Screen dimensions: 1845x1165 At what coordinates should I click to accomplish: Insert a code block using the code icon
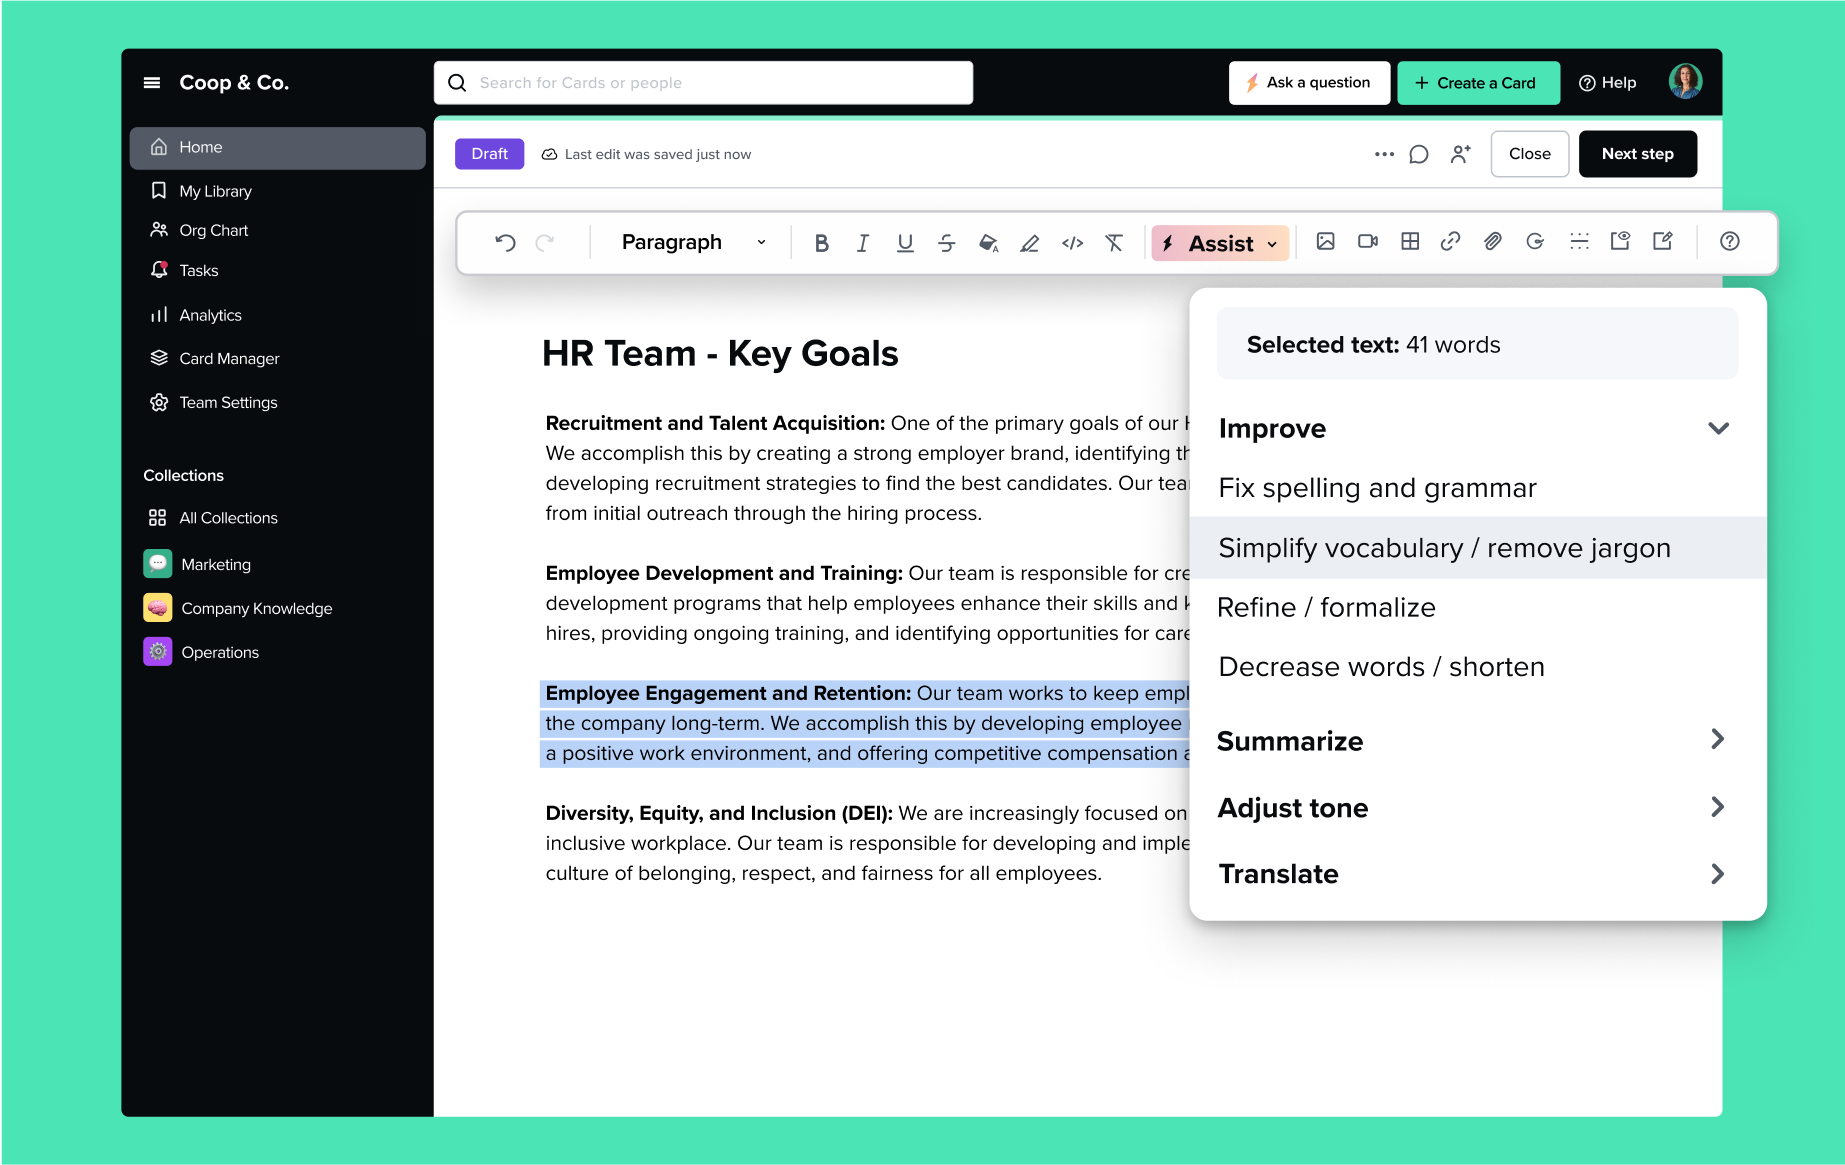1071,241
